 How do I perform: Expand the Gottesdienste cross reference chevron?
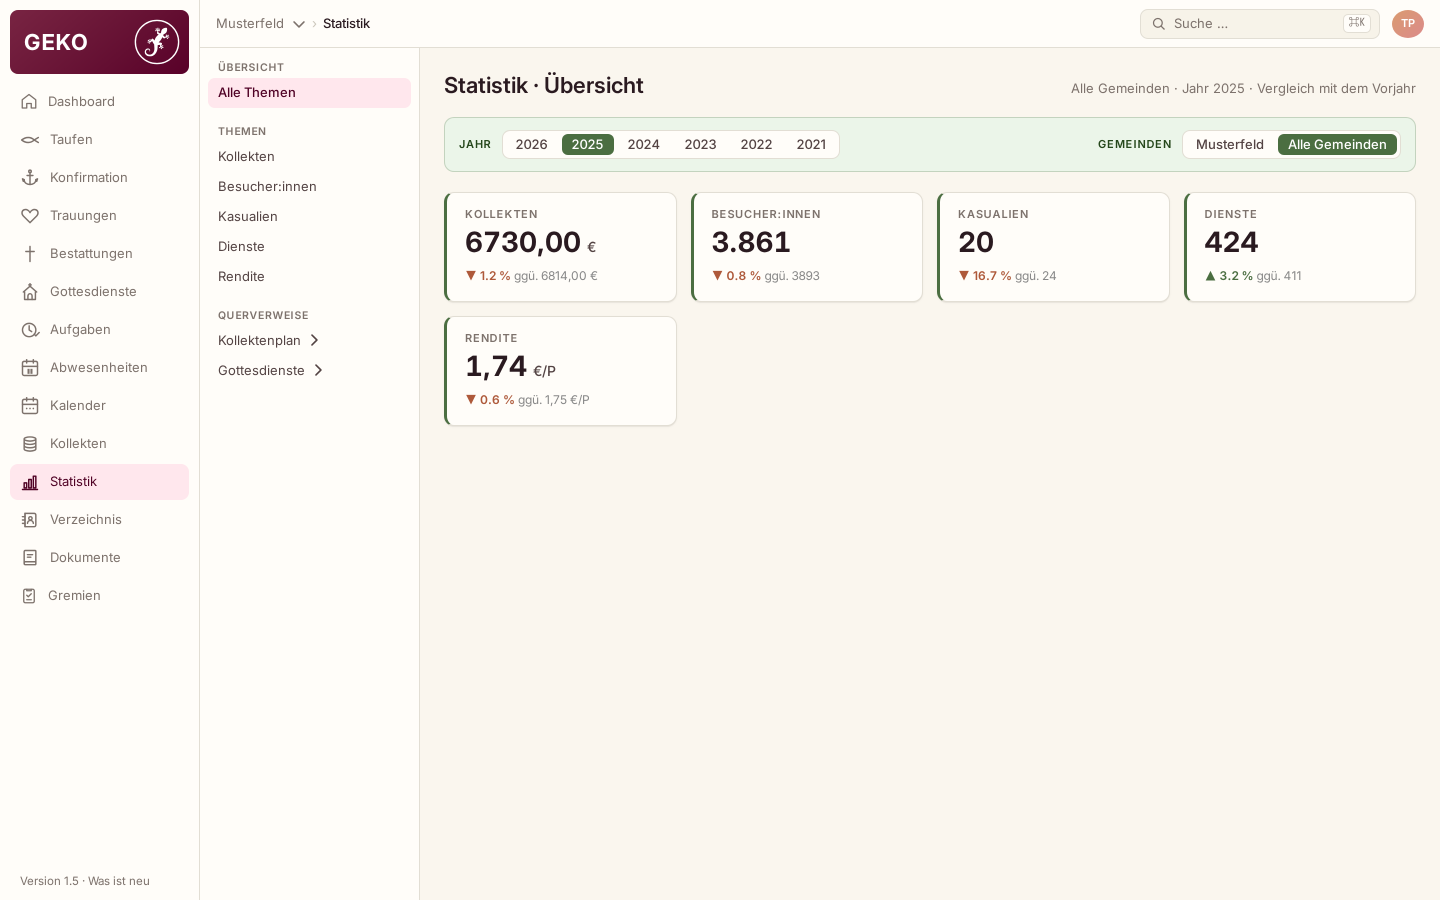coord(319,370)
